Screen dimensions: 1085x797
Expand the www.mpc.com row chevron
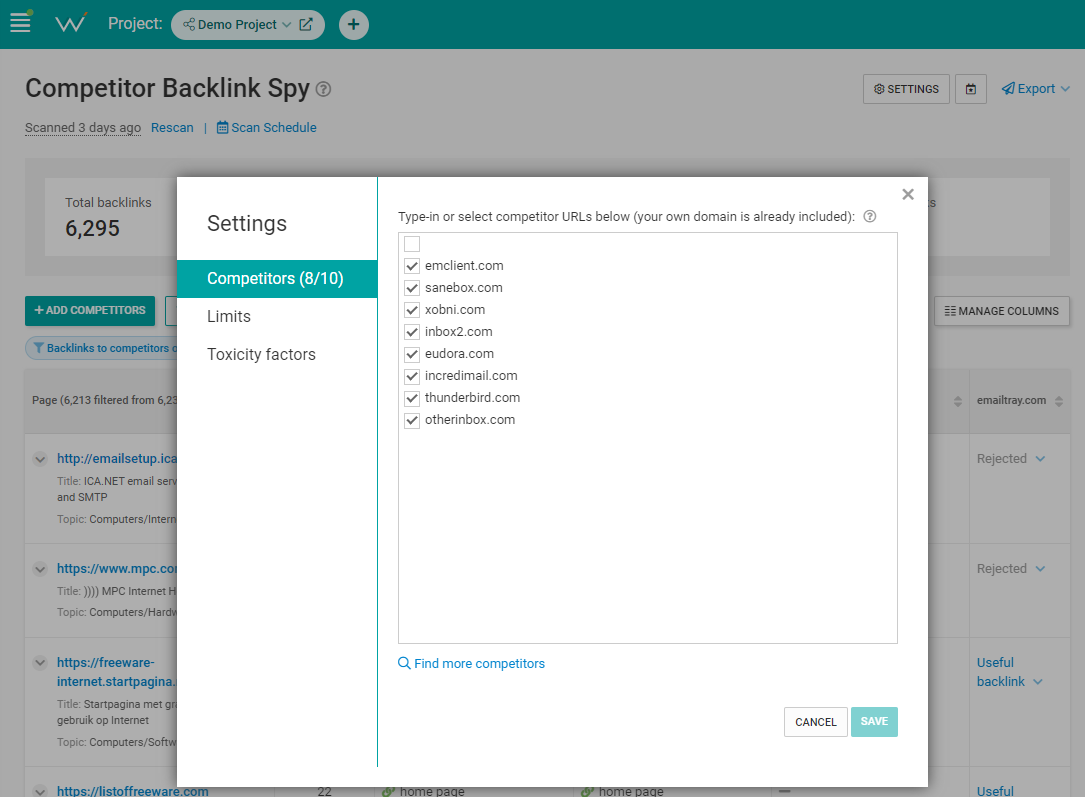pos(40,569)
